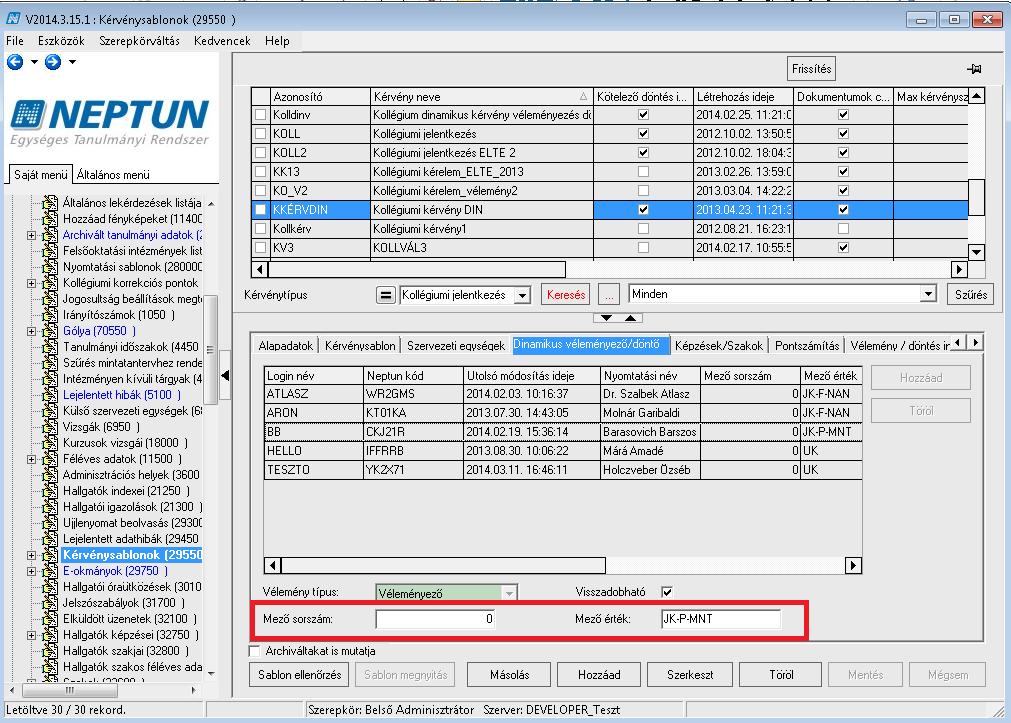Expand the E-okmányok (29750) node
The width and height of the screenshot is (1011, 723).
[31, 571]
